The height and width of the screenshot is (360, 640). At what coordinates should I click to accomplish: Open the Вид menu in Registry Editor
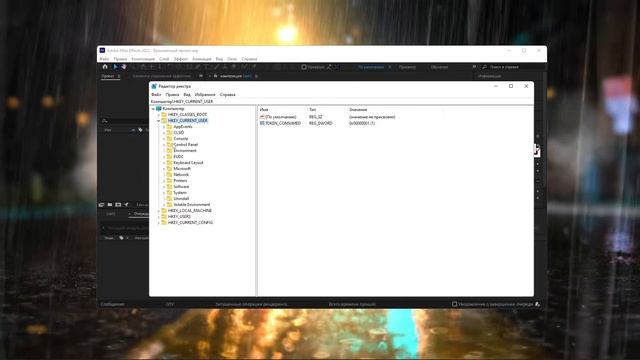[187, 95]
